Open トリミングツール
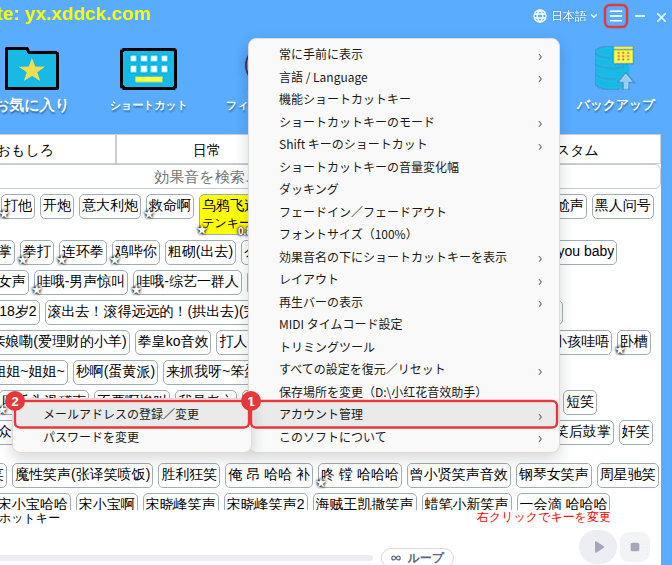 pos(405,347)
